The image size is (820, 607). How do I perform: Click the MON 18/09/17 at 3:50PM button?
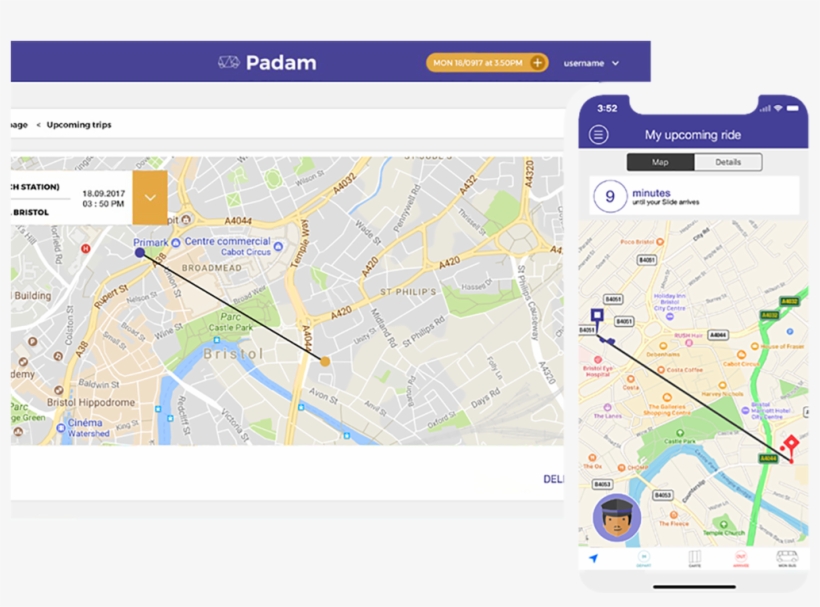pyautogui.click(x=478, y=63)
